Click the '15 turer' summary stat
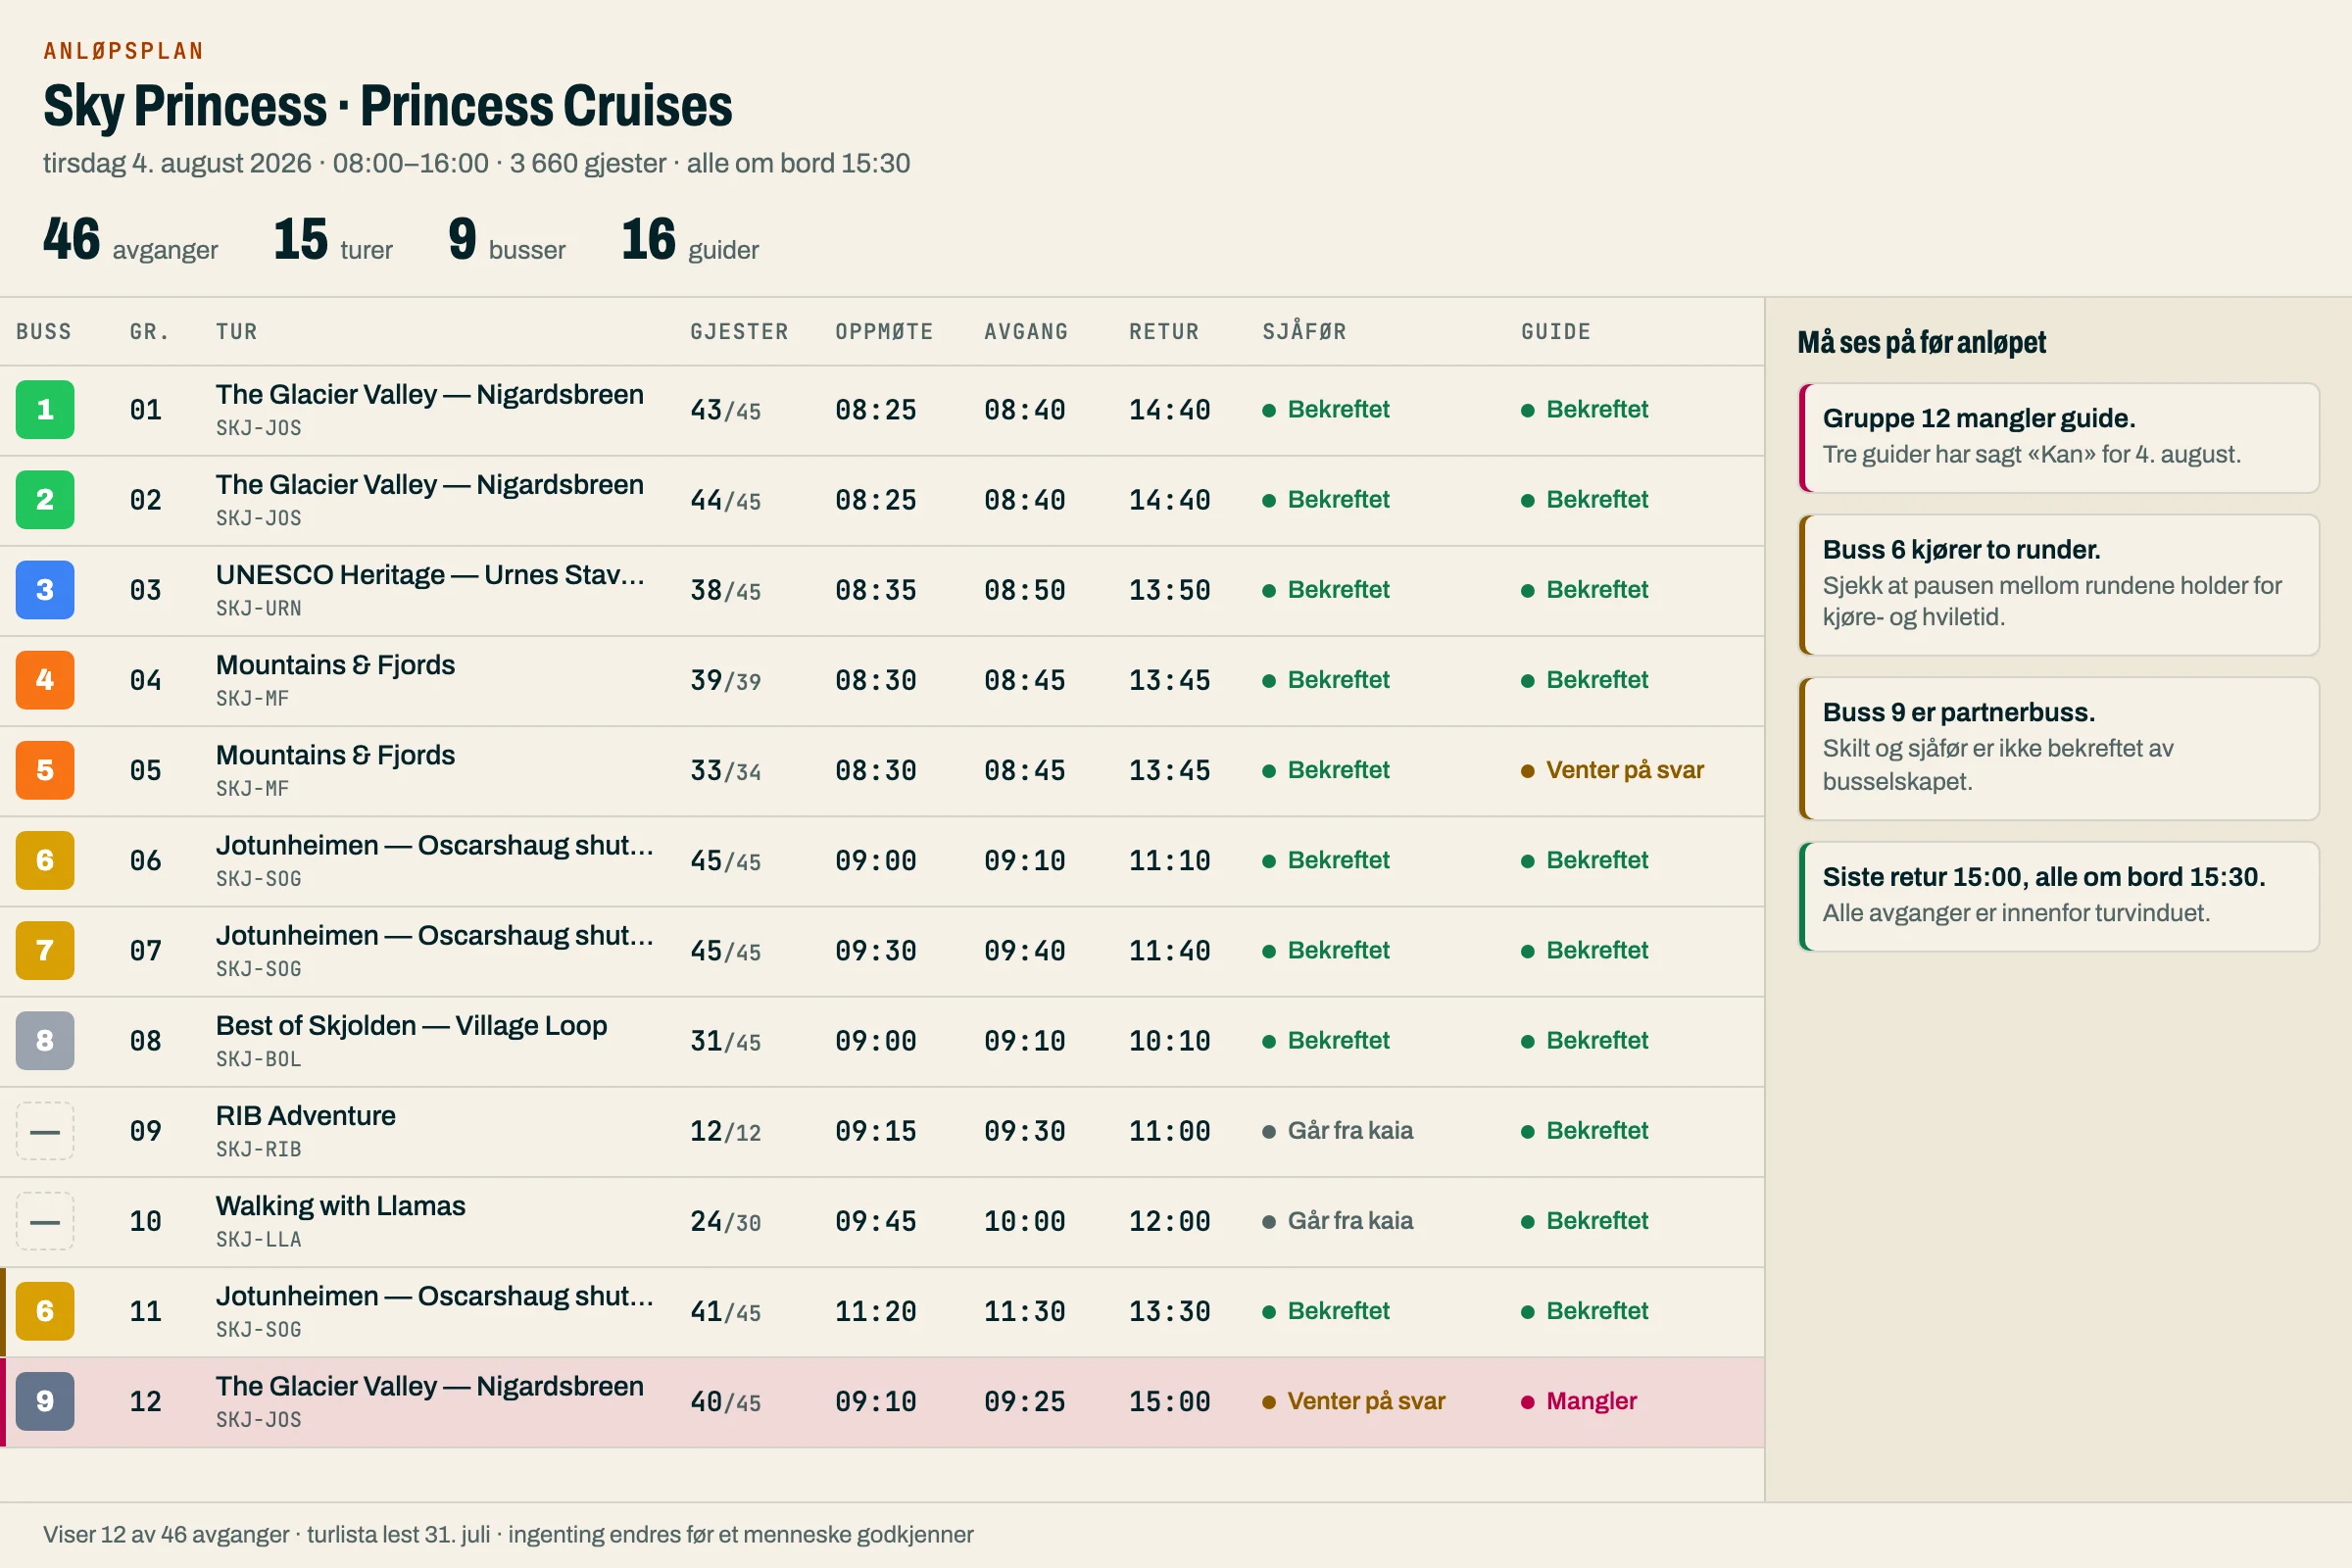Viewport: 2352px width, 1568px height. [x=333, y=240]
